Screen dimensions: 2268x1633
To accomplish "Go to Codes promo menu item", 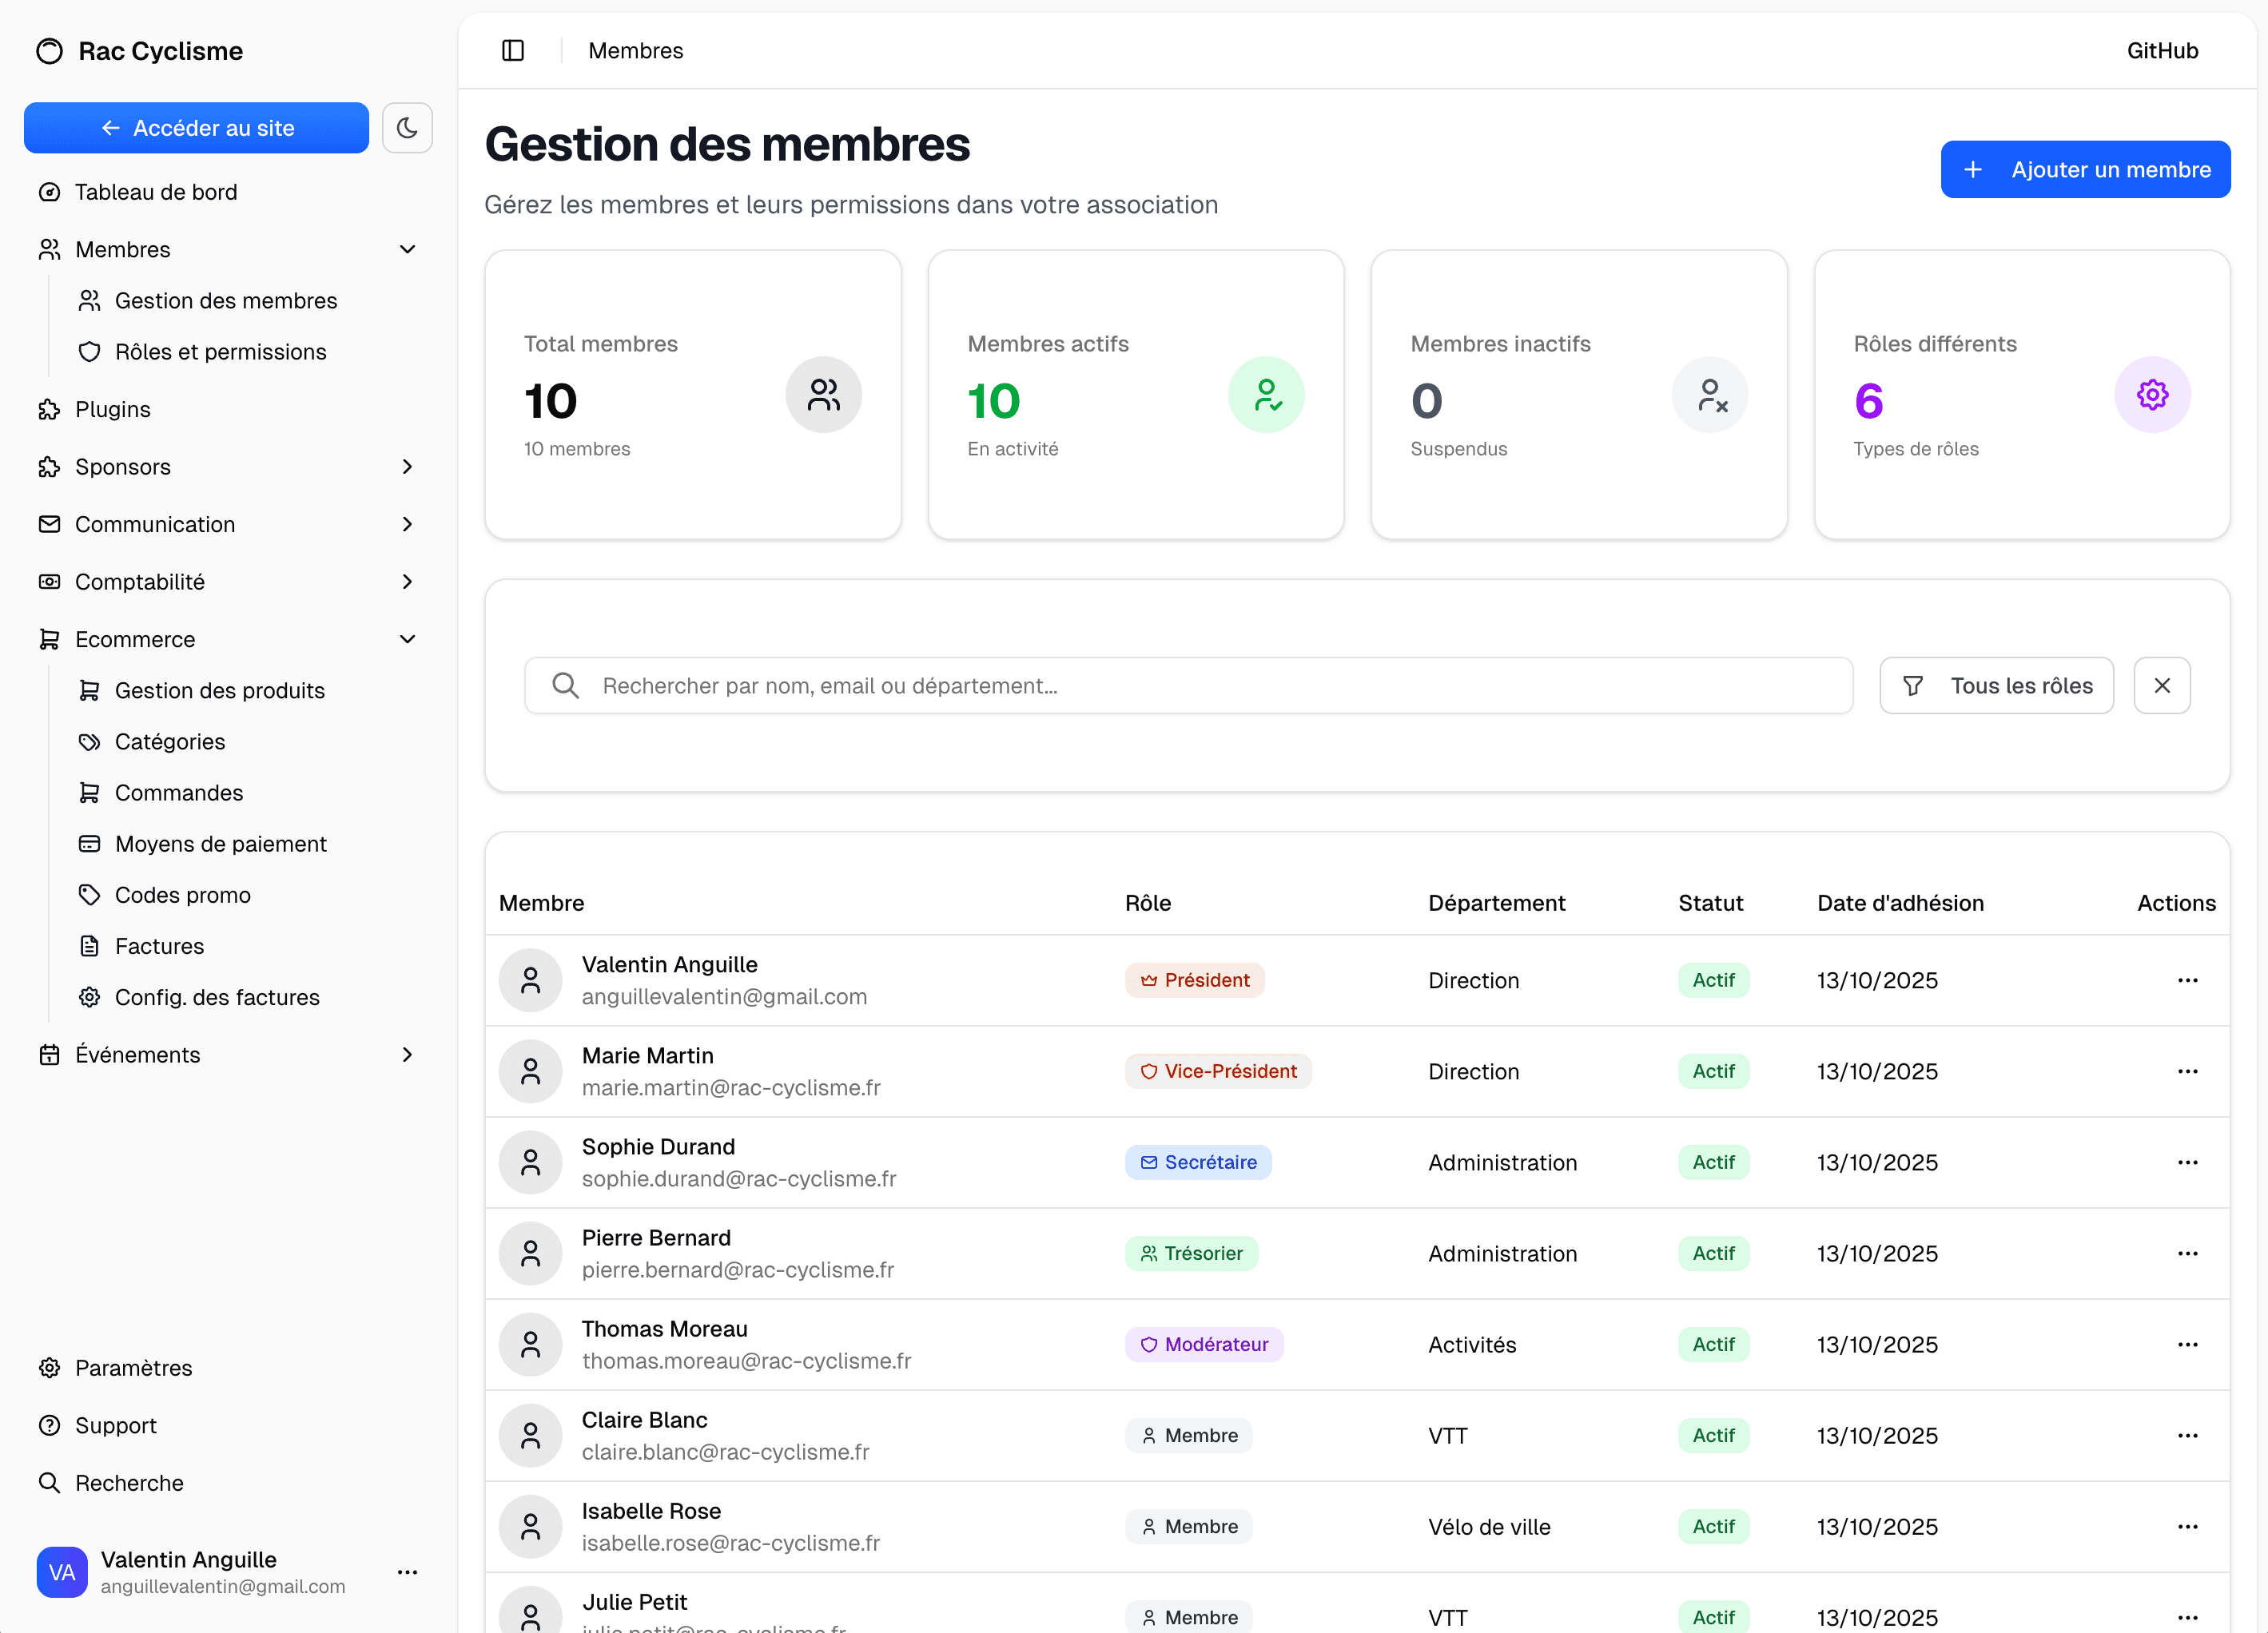I will pyautogui.click(x=182, y=895).
